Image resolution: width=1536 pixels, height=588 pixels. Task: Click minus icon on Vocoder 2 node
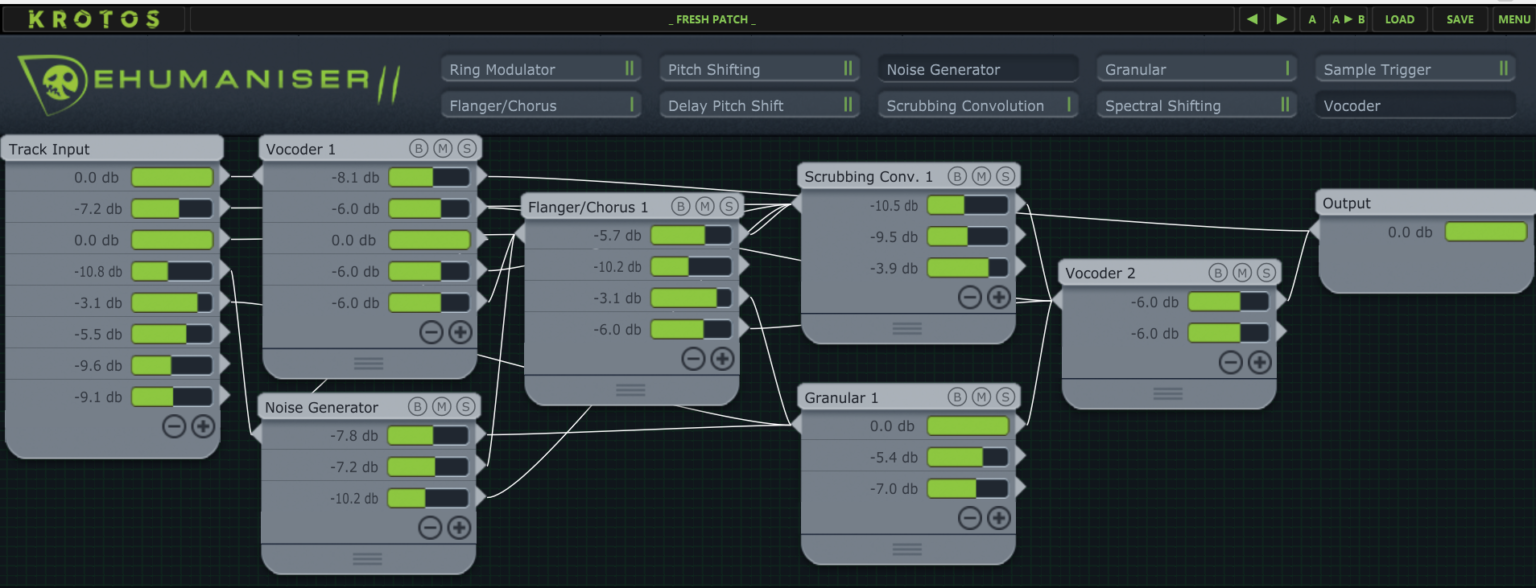tap(1231, 363)
